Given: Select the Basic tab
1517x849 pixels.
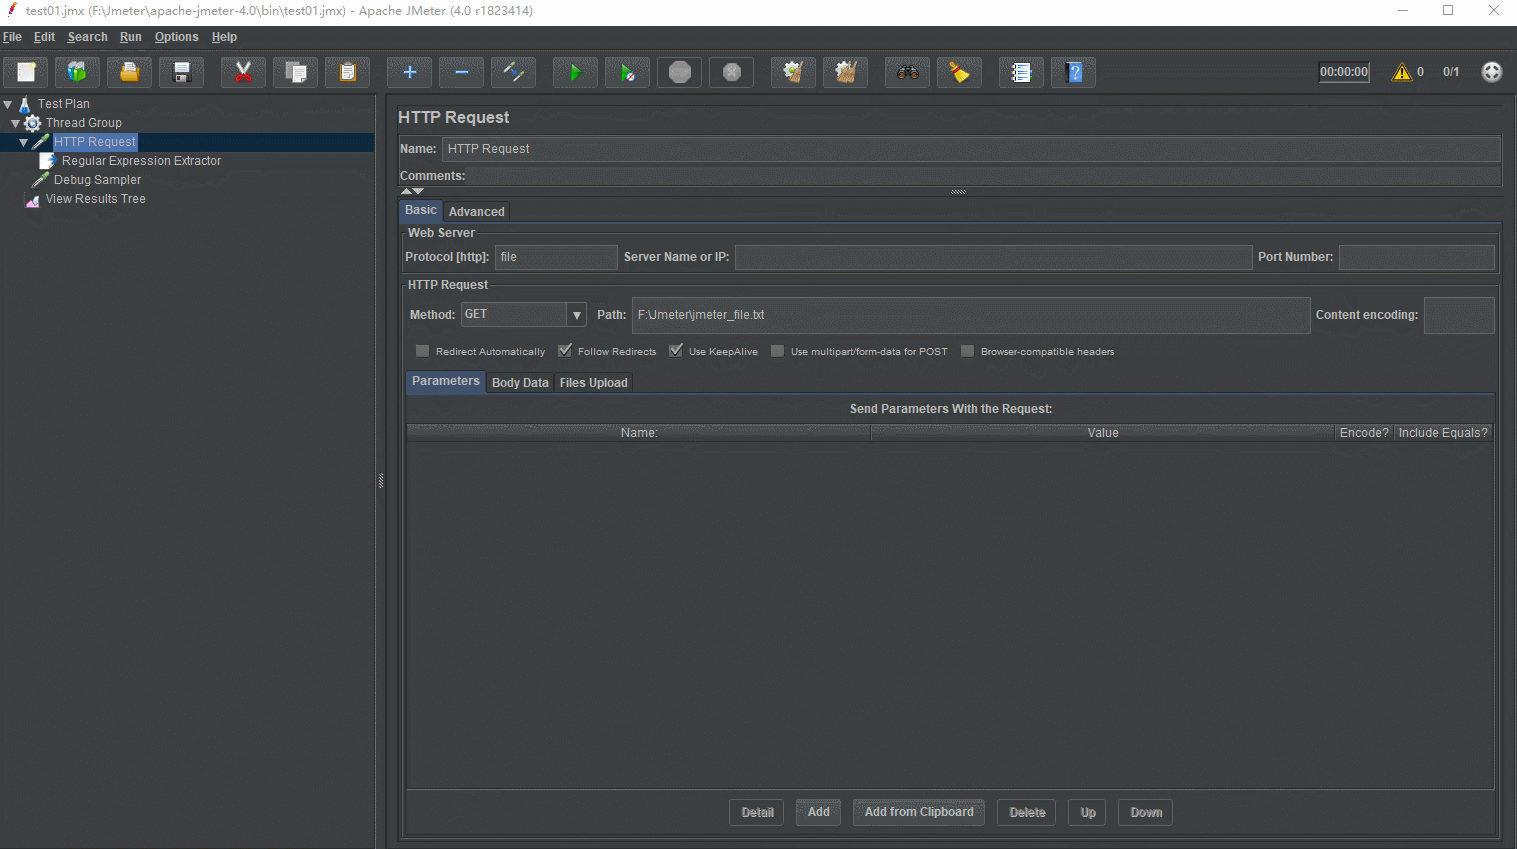Looking at the screenshot, I should [421, 210].
